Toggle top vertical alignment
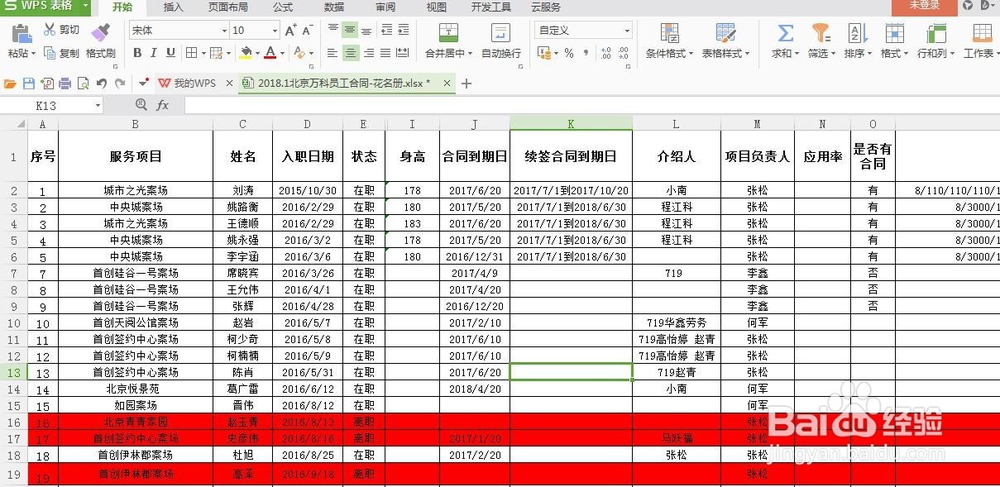 (x=332, y=29)
